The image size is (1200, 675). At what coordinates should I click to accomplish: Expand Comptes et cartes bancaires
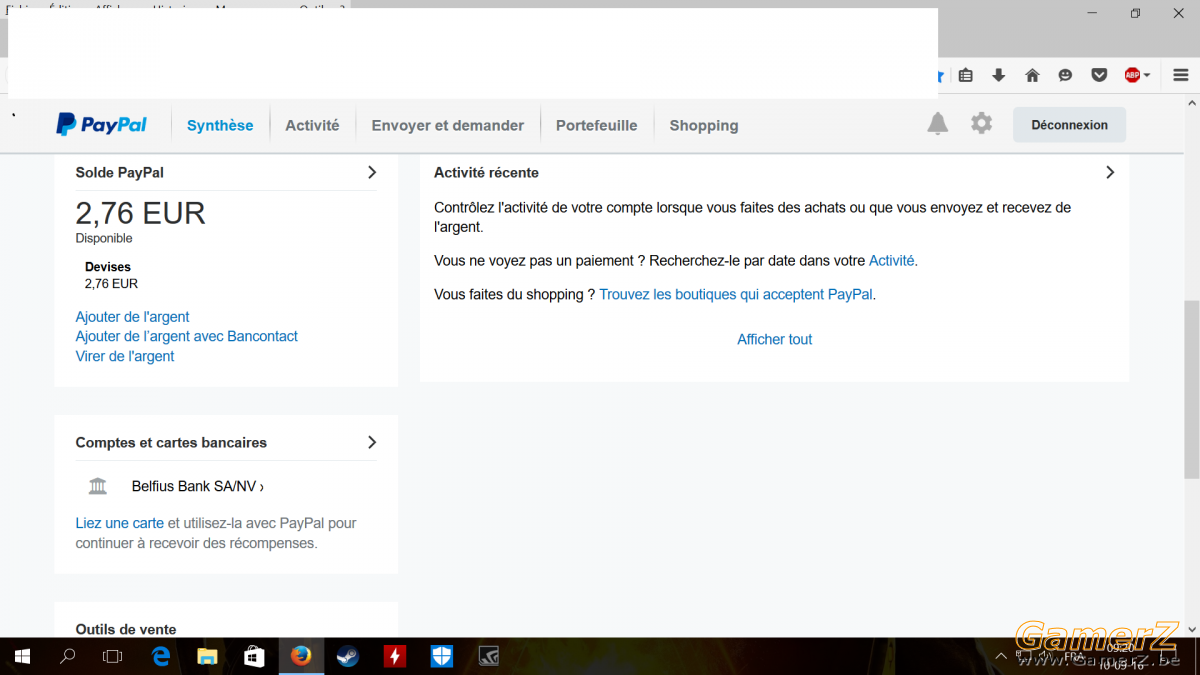point(372,442)
